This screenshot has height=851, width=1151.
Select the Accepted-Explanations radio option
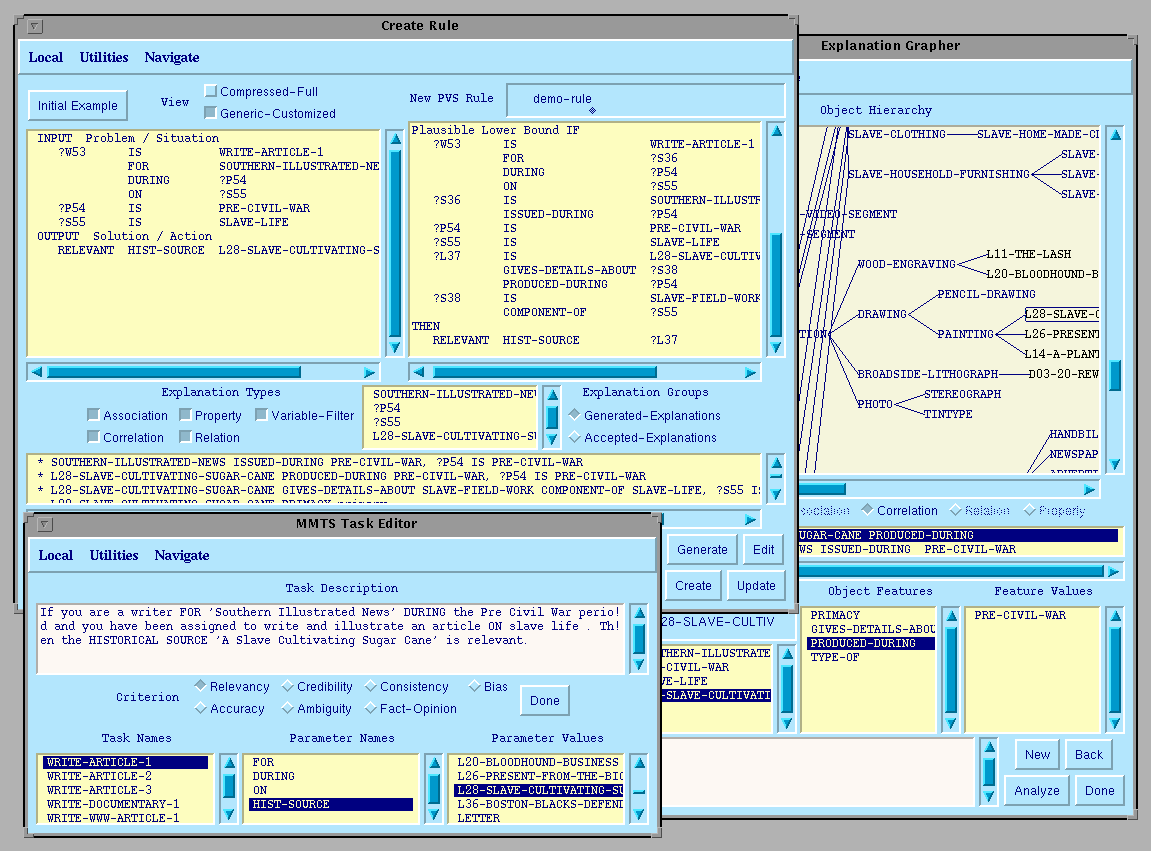574,437
